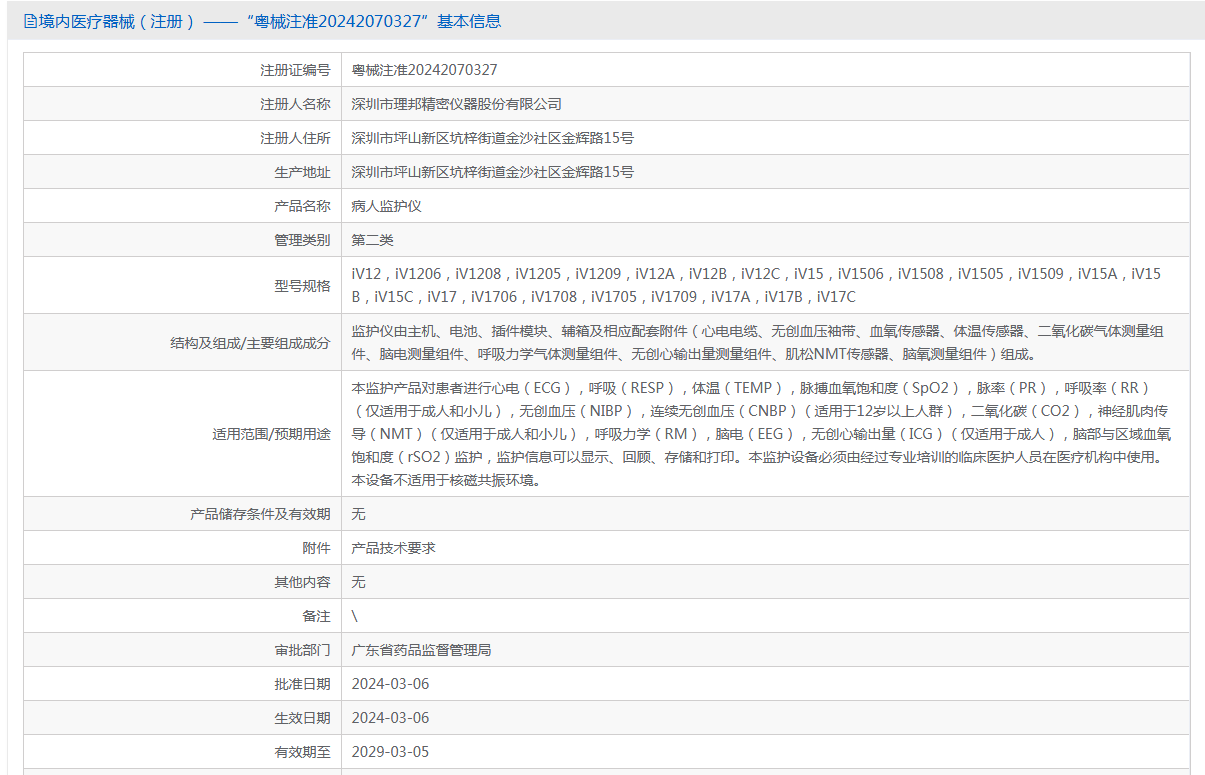1205x775 pixels.
Task: Click the 2024-03-06 value in 生效日期 row
Action: (390, 718)
